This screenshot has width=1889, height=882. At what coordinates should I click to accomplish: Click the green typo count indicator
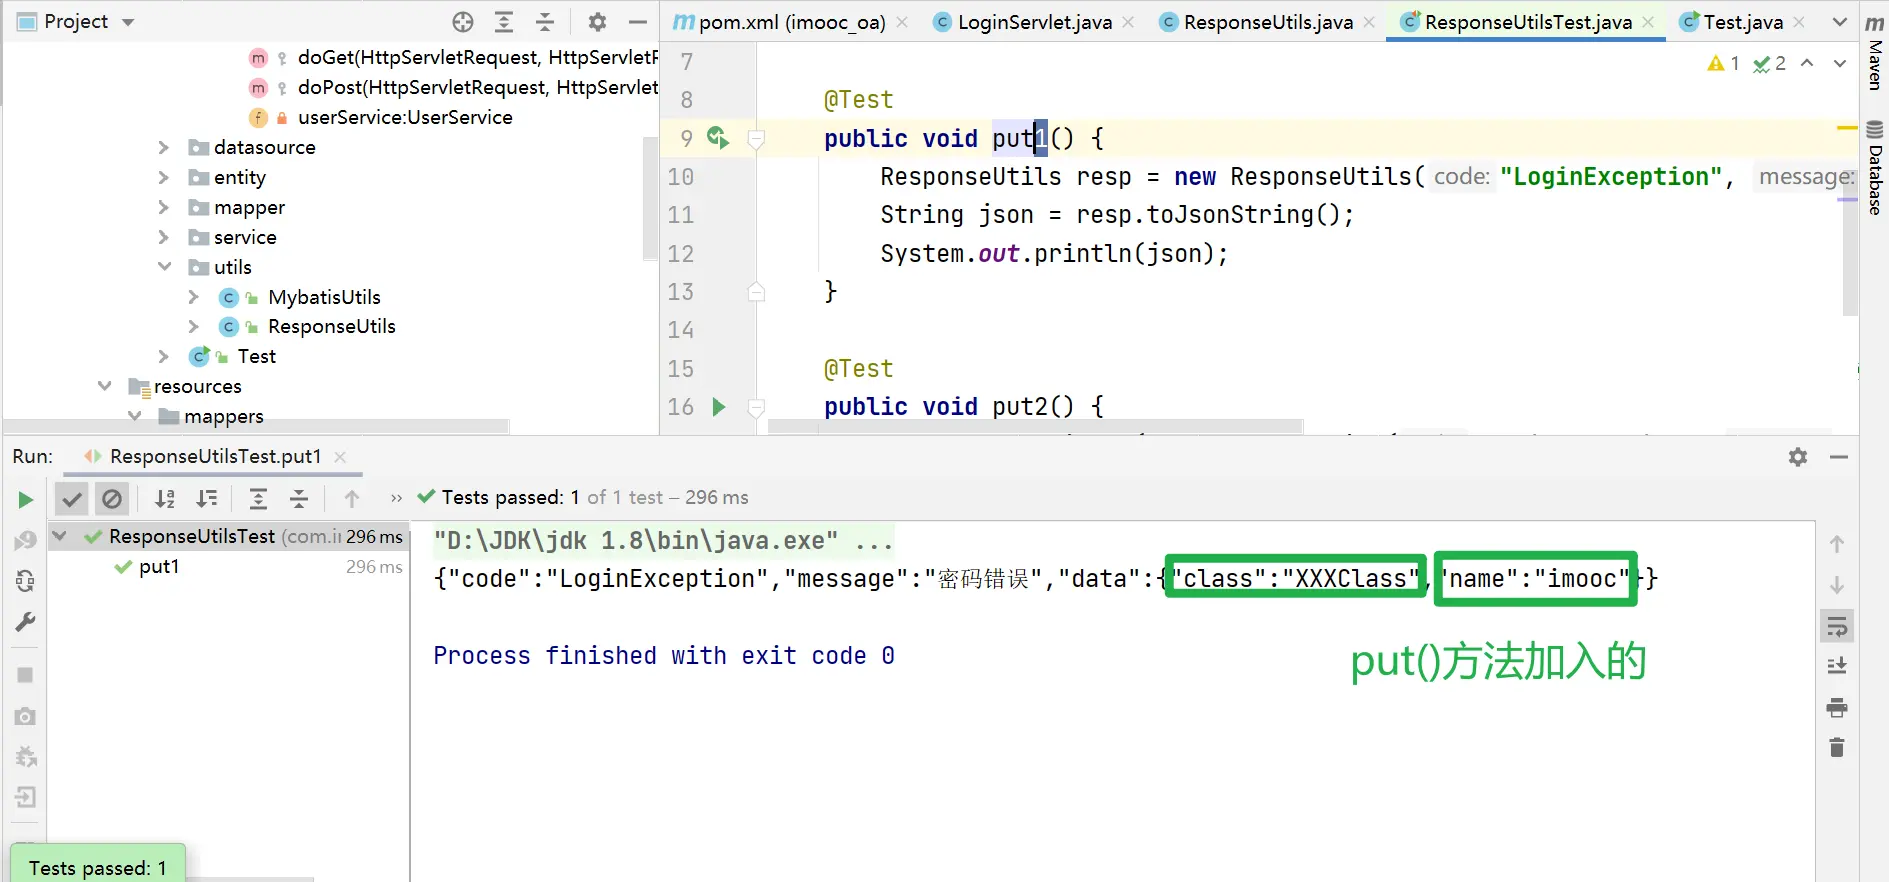pyautogui.click(x=1769, y=64)
